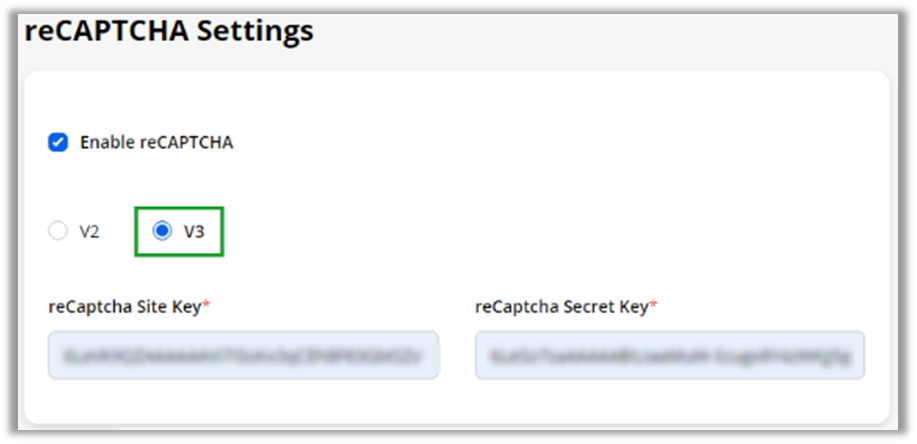
Task: Select the V3 radio button
Action: (162, 232)
